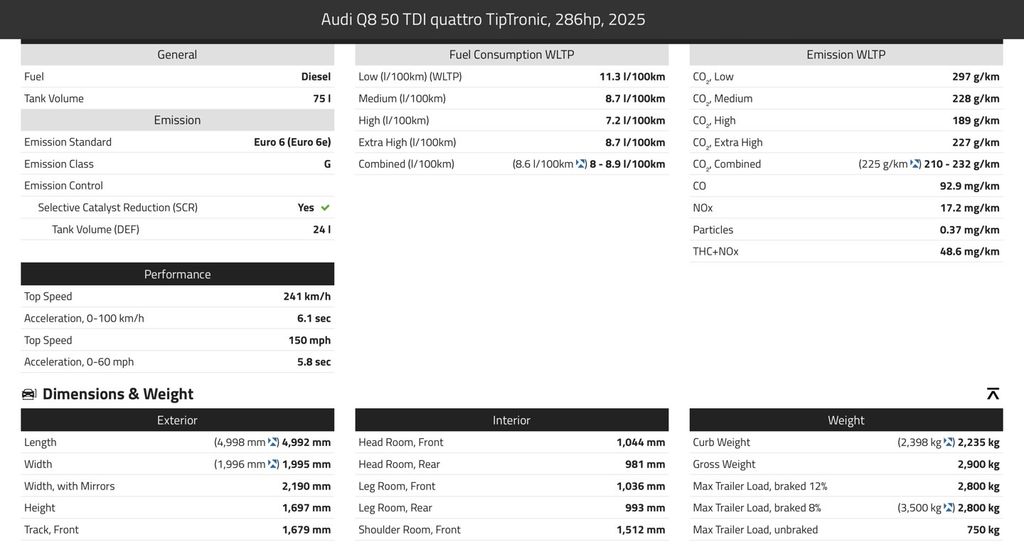1024x545 pixels.
Task: Click the Emission WLTP header
Action: pyautogui.click(x=845, y=55)
